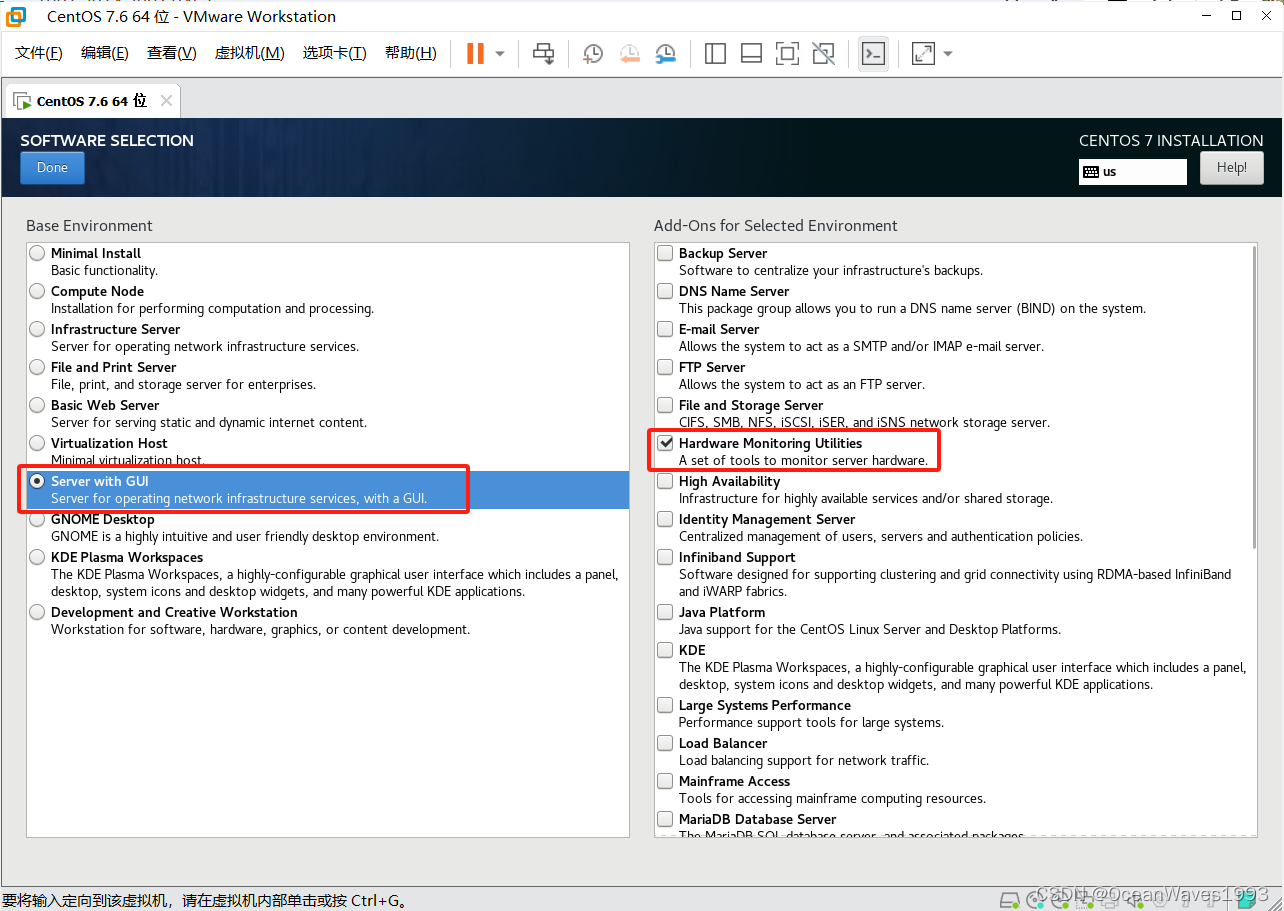1284x911 pixels.
Task: Enter full screen mode icon
Action: click(x=787, y=53)
